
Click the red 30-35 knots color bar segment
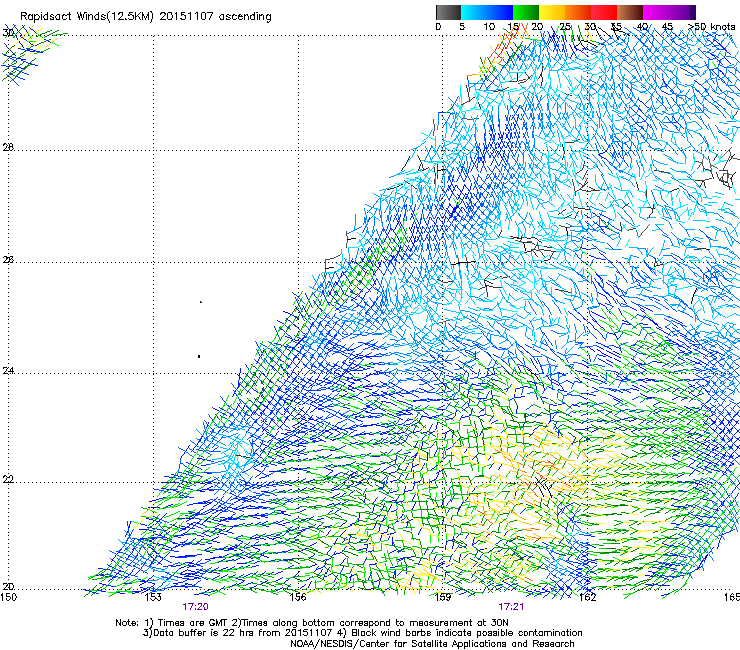[x=604, y=12]
